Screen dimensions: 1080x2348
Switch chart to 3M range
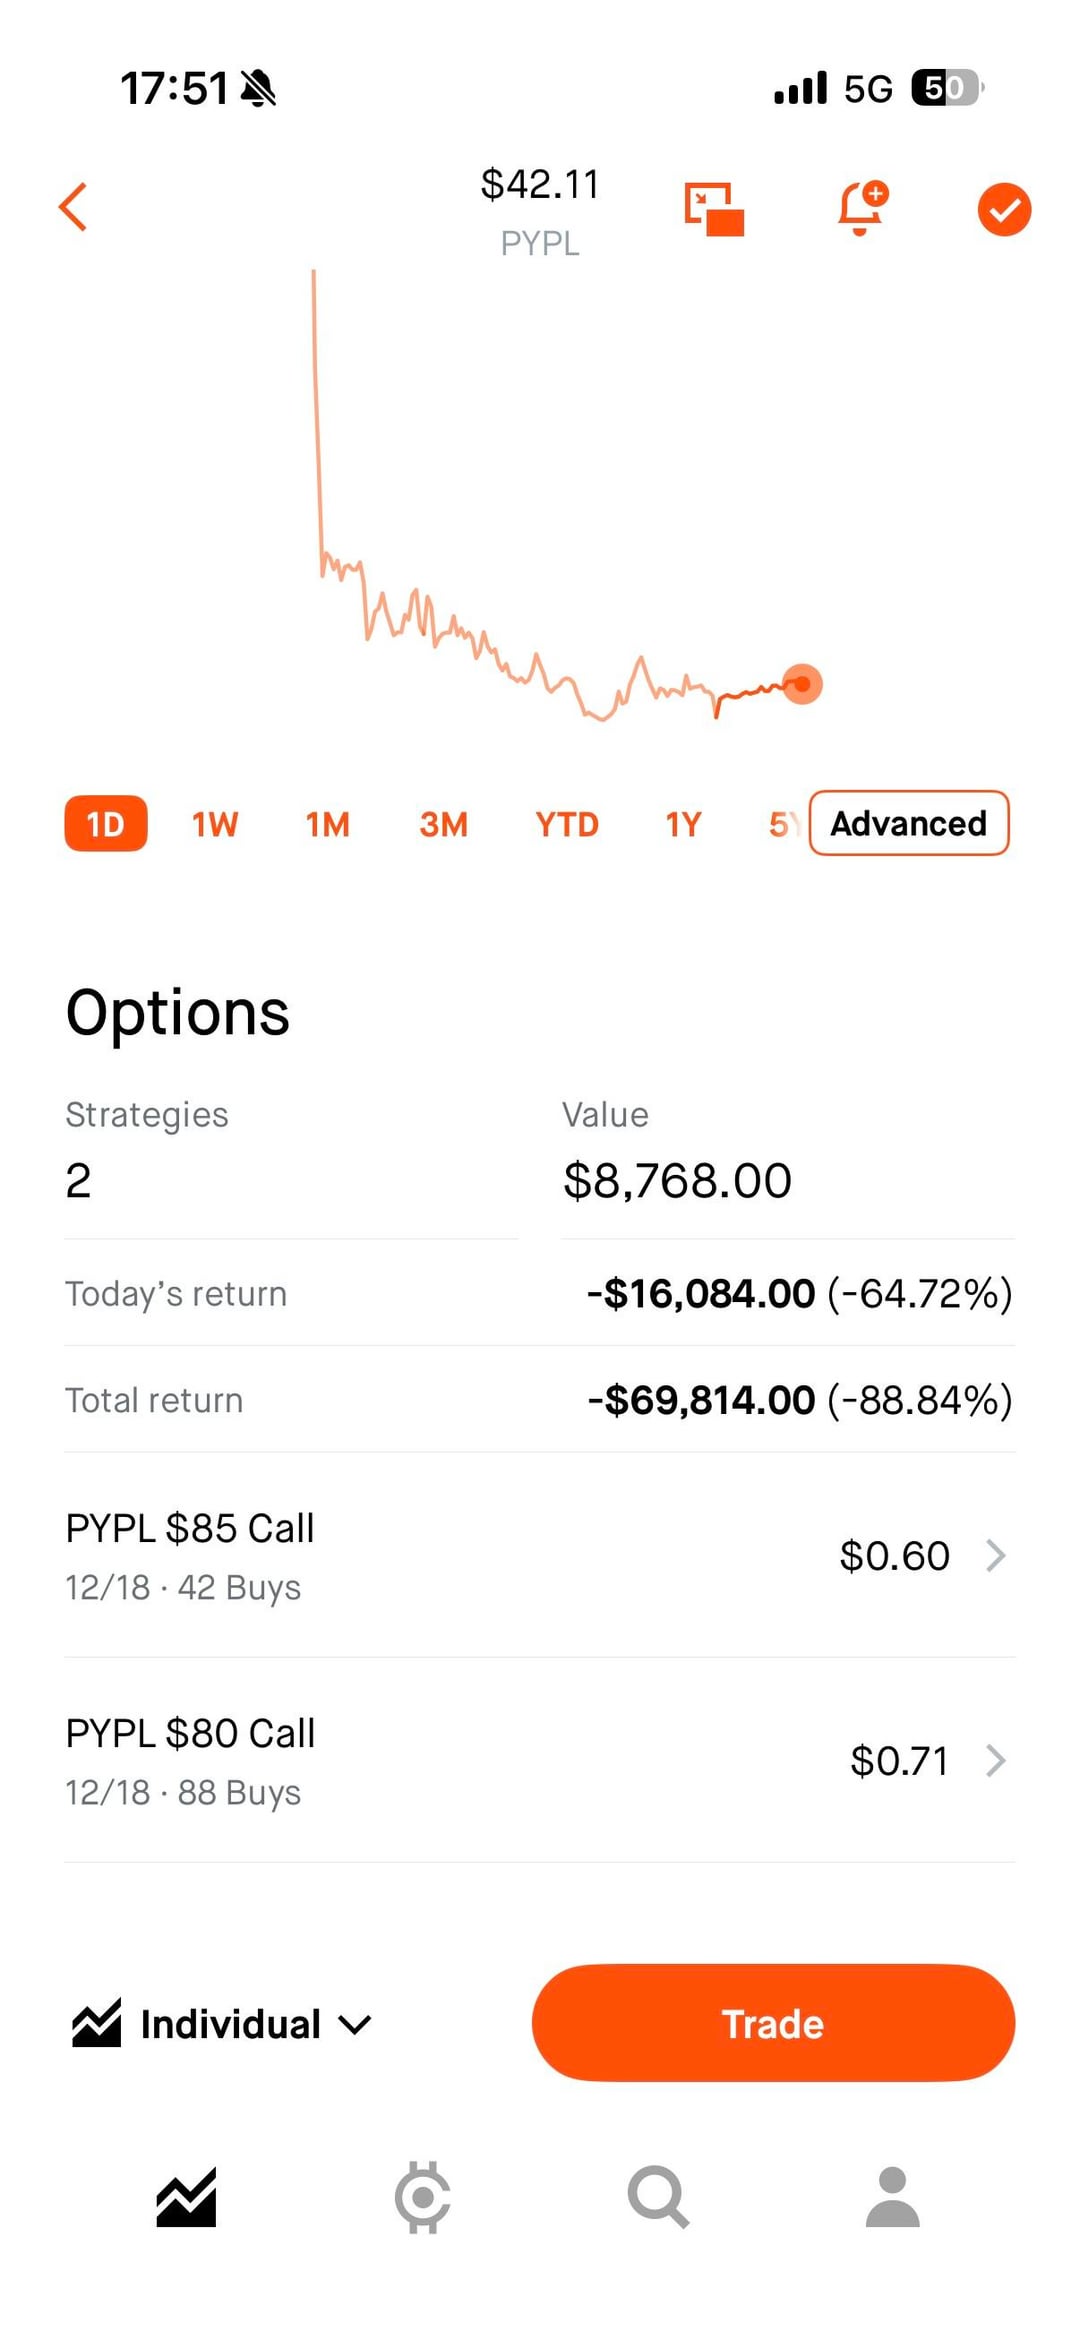tap(443, 824)
